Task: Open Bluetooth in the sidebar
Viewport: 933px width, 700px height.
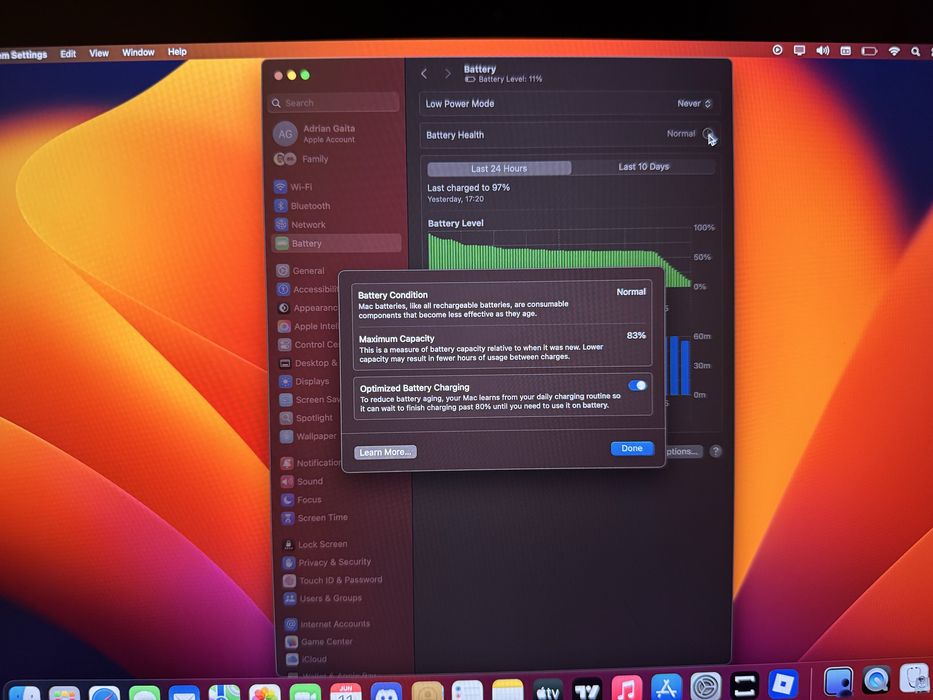Action: point(302,206)
